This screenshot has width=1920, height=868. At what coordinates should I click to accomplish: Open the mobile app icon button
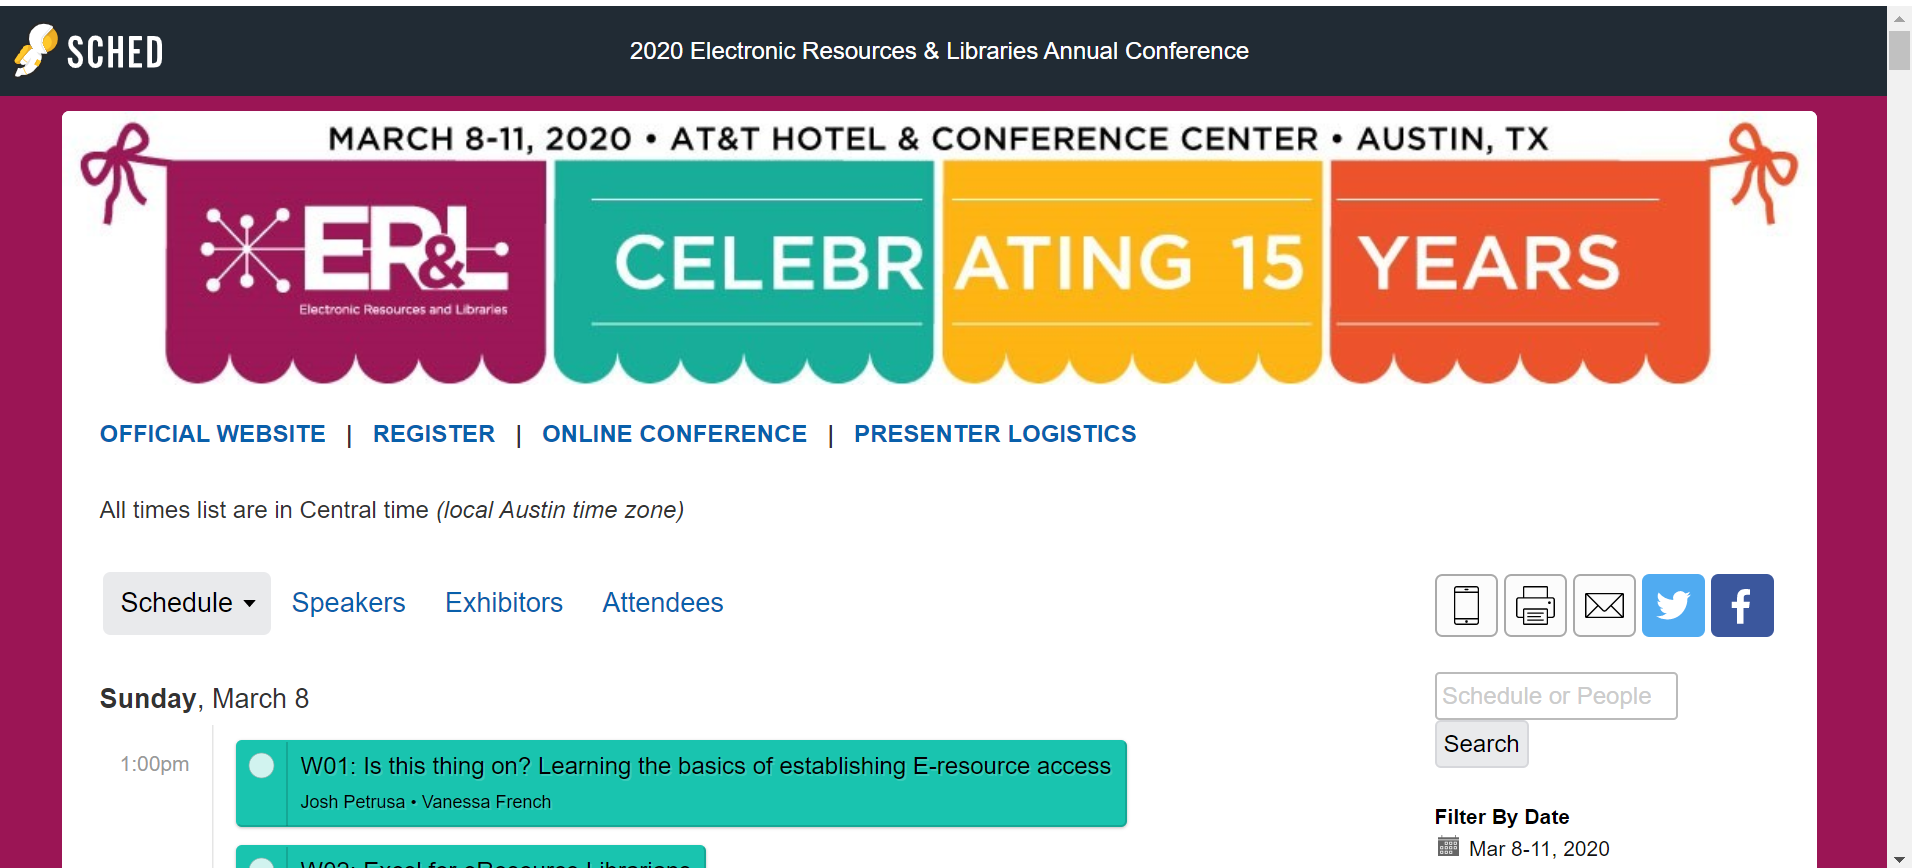tap(1466, 605)
